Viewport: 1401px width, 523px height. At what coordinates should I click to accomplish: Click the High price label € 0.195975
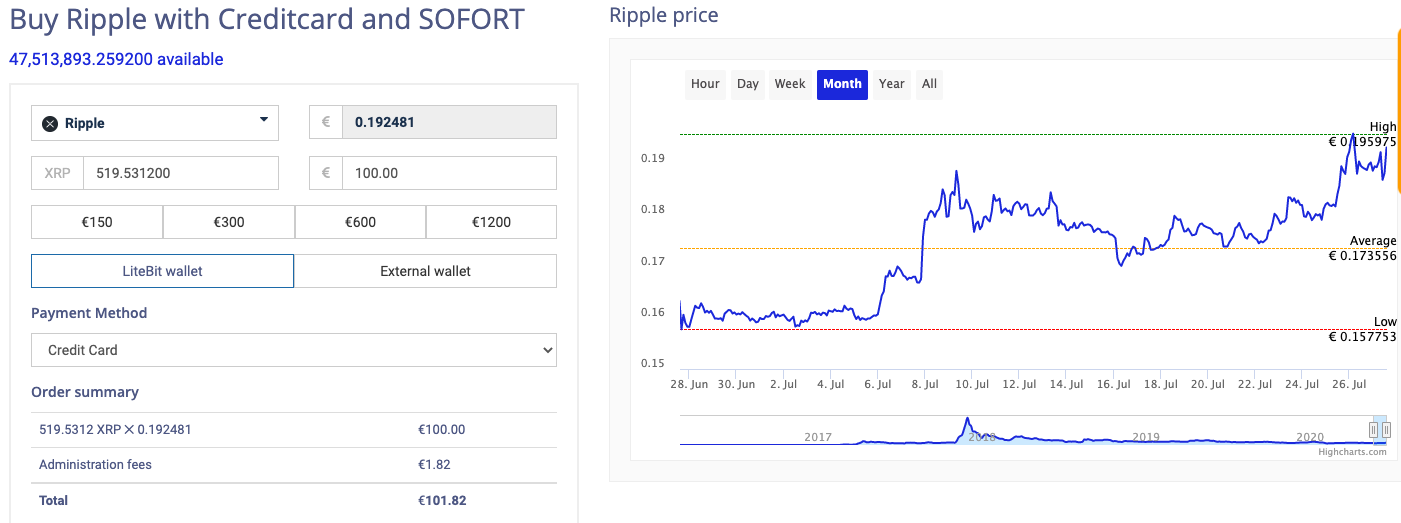[x=1362, y=142]
